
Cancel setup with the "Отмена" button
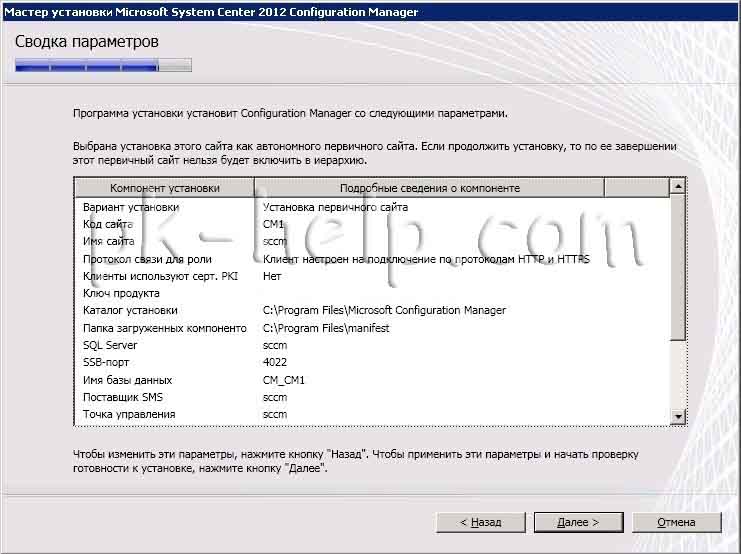[x=676, y=522]
